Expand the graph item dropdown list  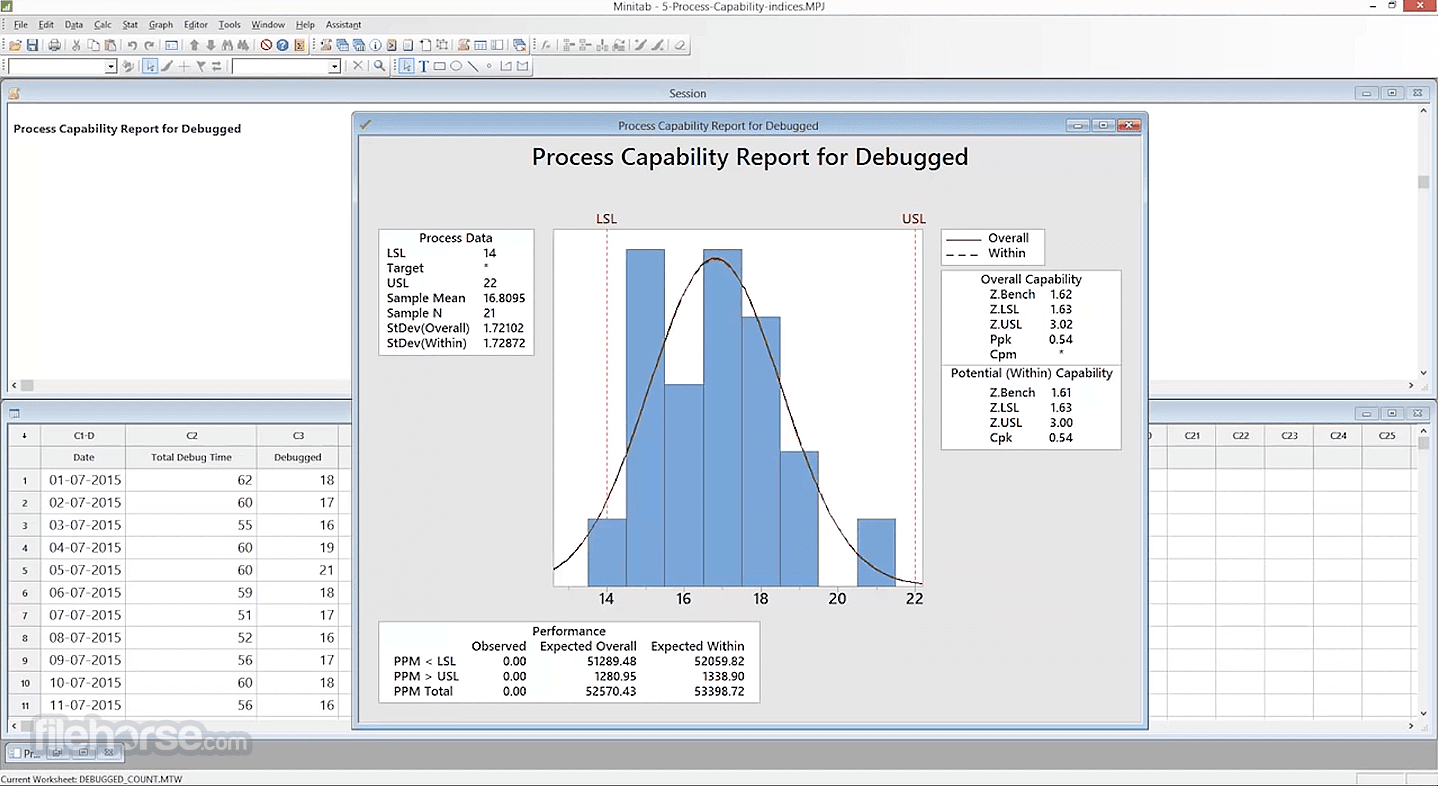click(x=110, y=66)
